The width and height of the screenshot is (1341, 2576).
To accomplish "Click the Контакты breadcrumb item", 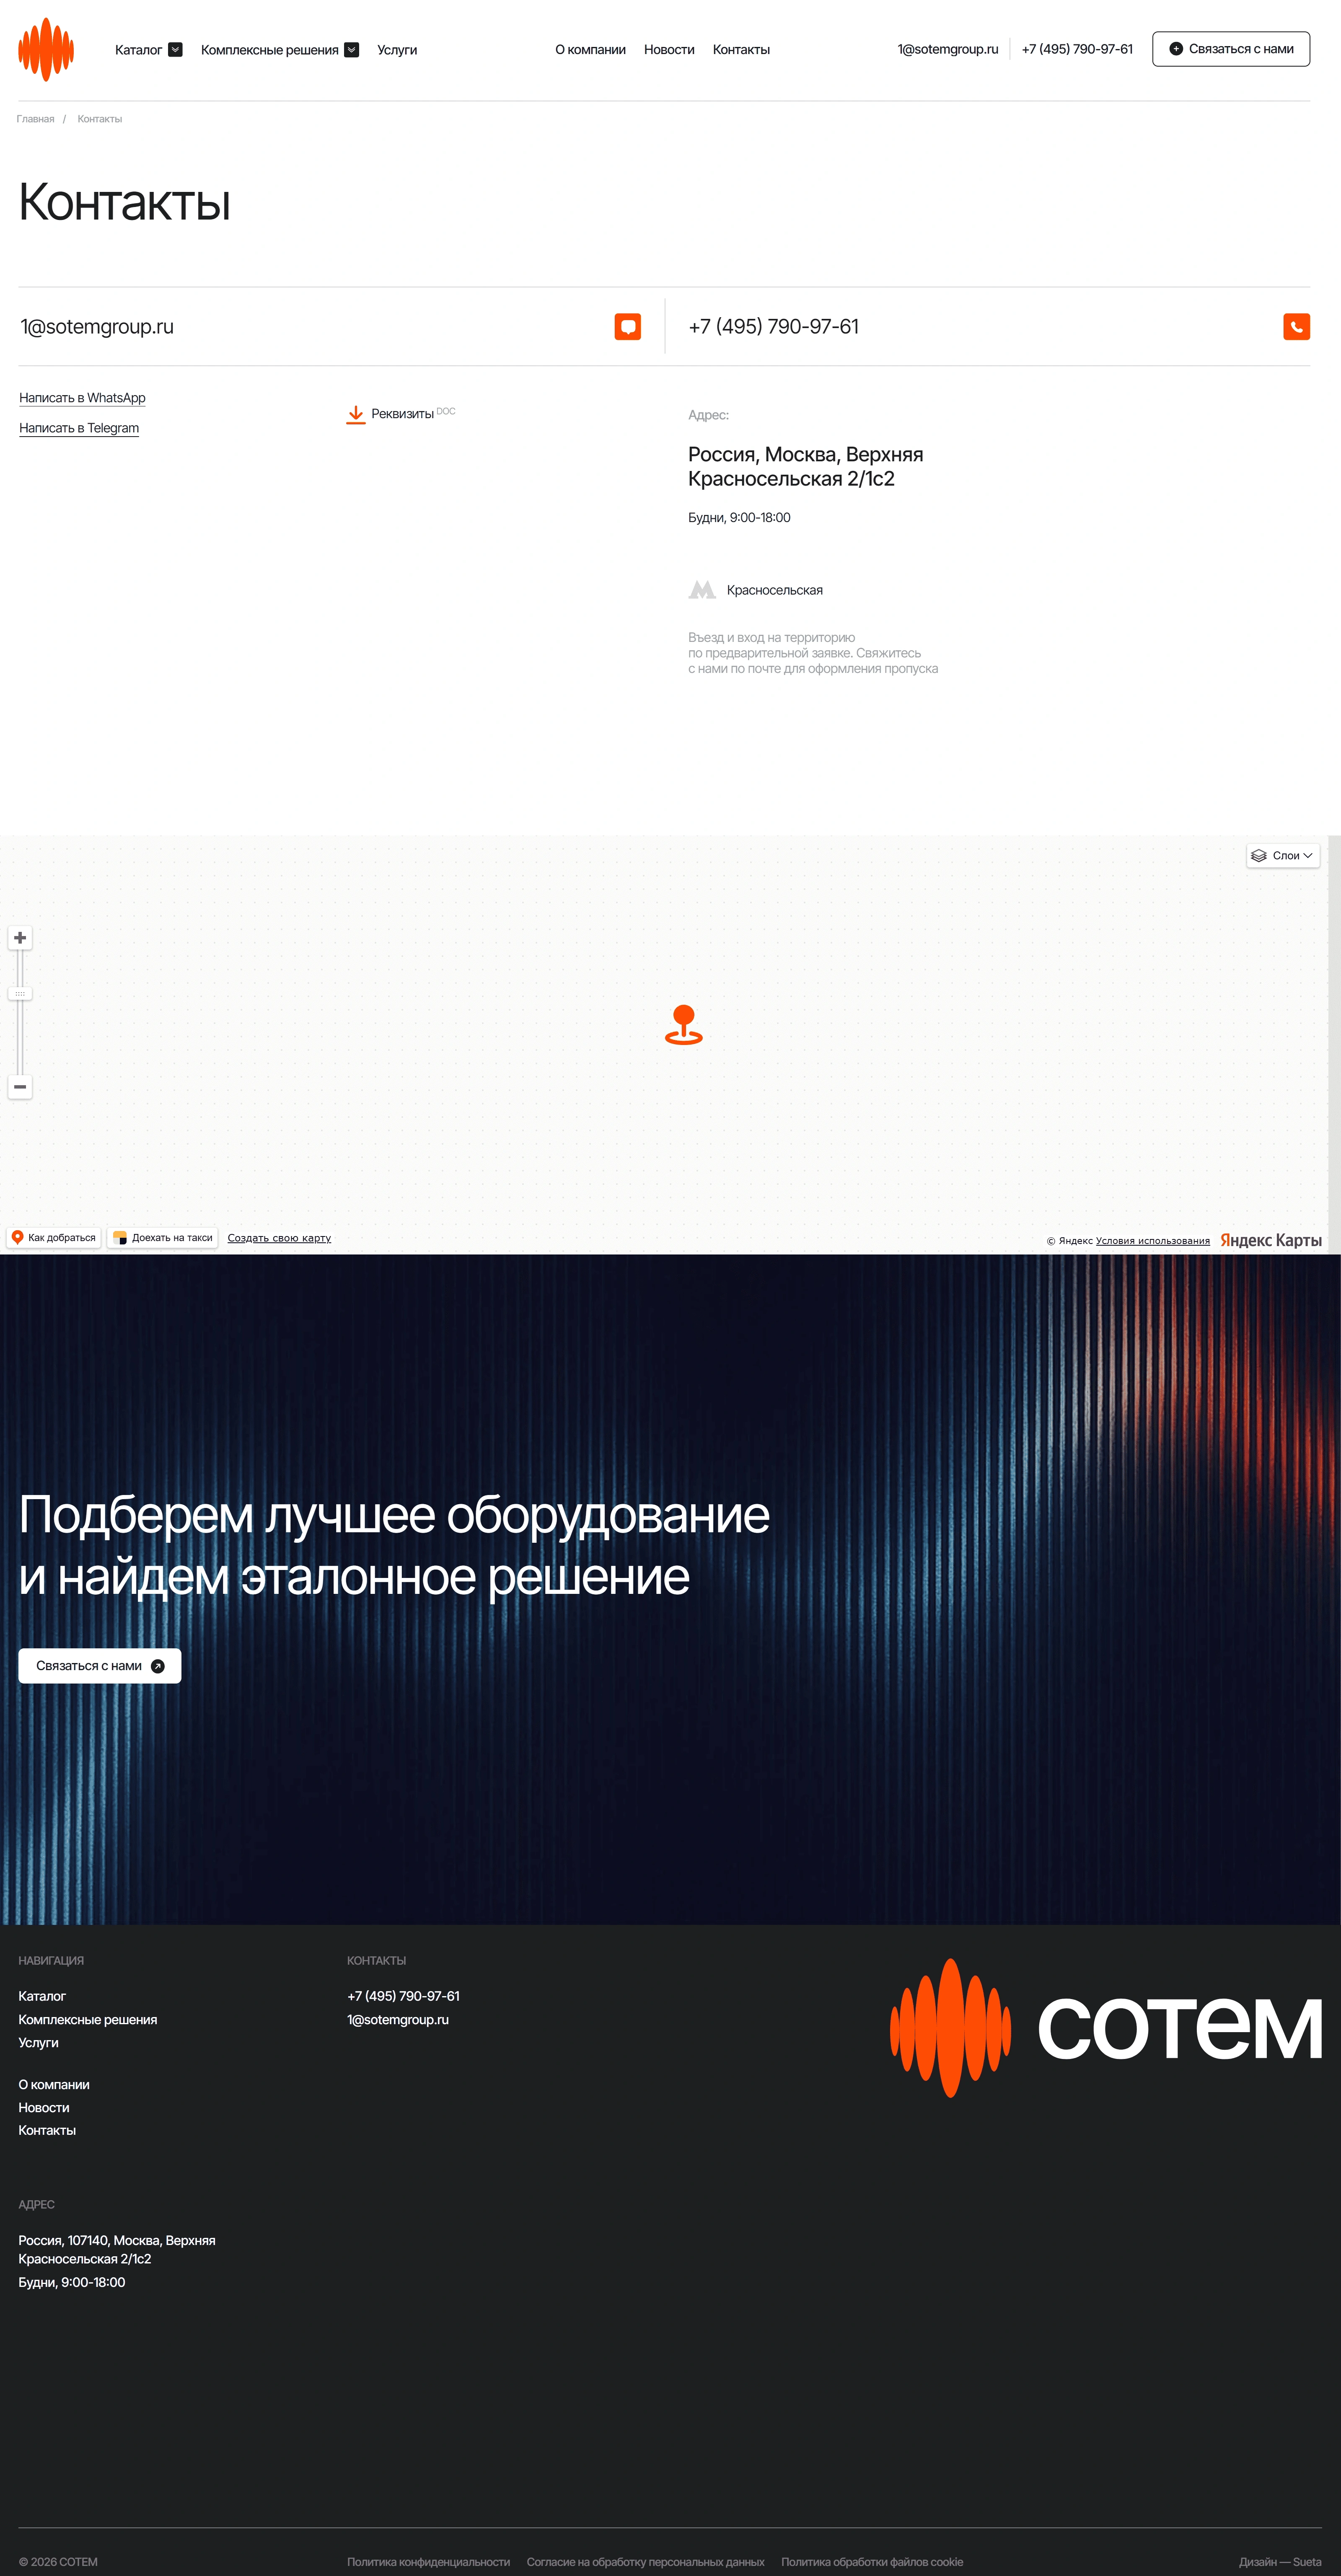I will pyautogui.click(x=100, y=119).
